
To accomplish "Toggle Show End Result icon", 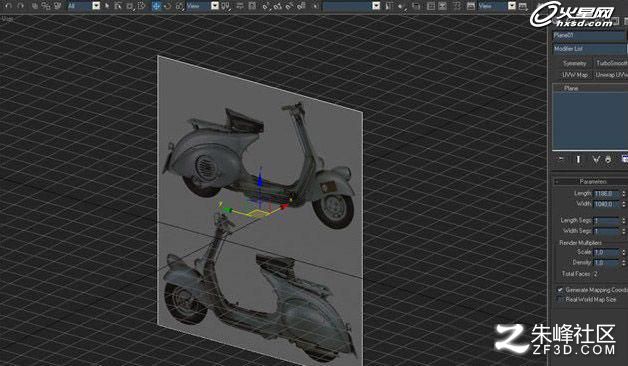I will tap(578, 159).
